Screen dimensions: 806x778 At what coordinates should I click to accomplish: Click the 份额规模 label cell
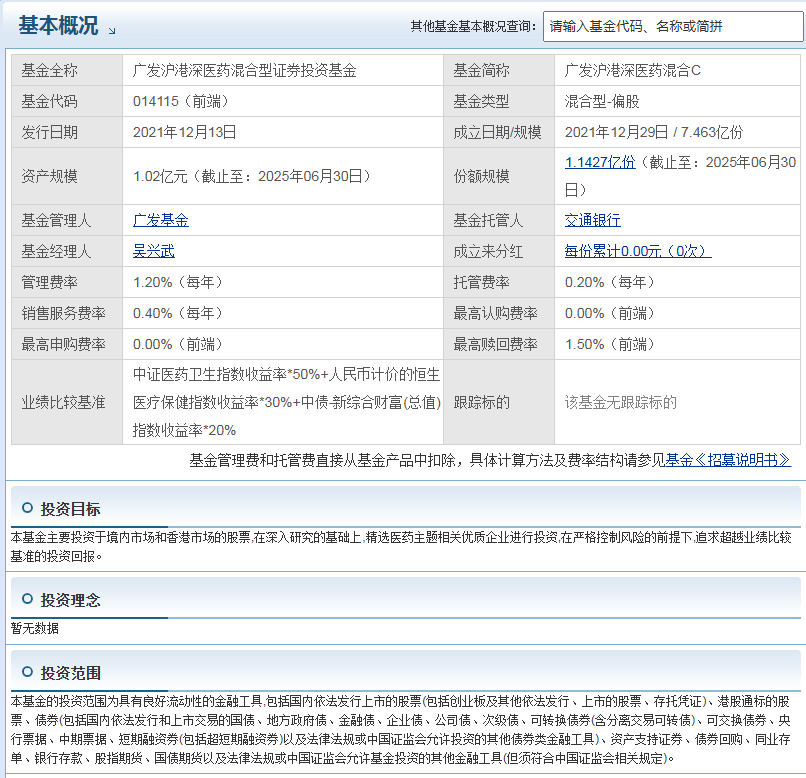pyautogui.click(x=499, y=176)
